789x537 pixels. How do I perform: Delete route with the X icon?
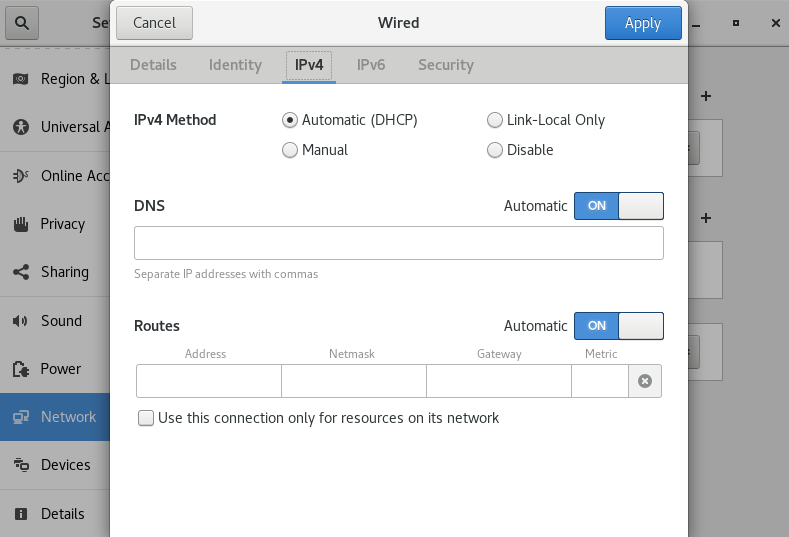(x=645, y=381)
